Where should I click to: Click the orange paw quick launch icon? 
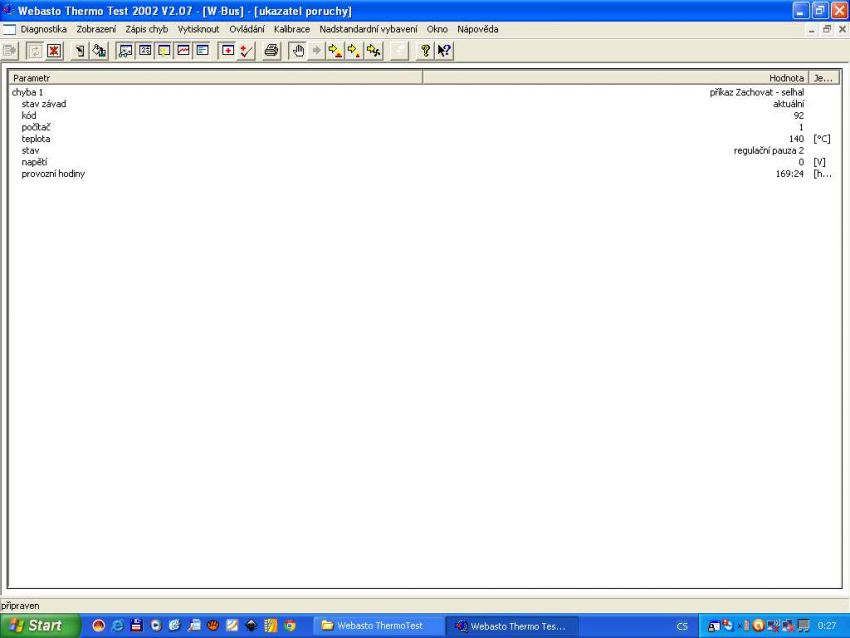pyautogui.click(x=213, y=626)
